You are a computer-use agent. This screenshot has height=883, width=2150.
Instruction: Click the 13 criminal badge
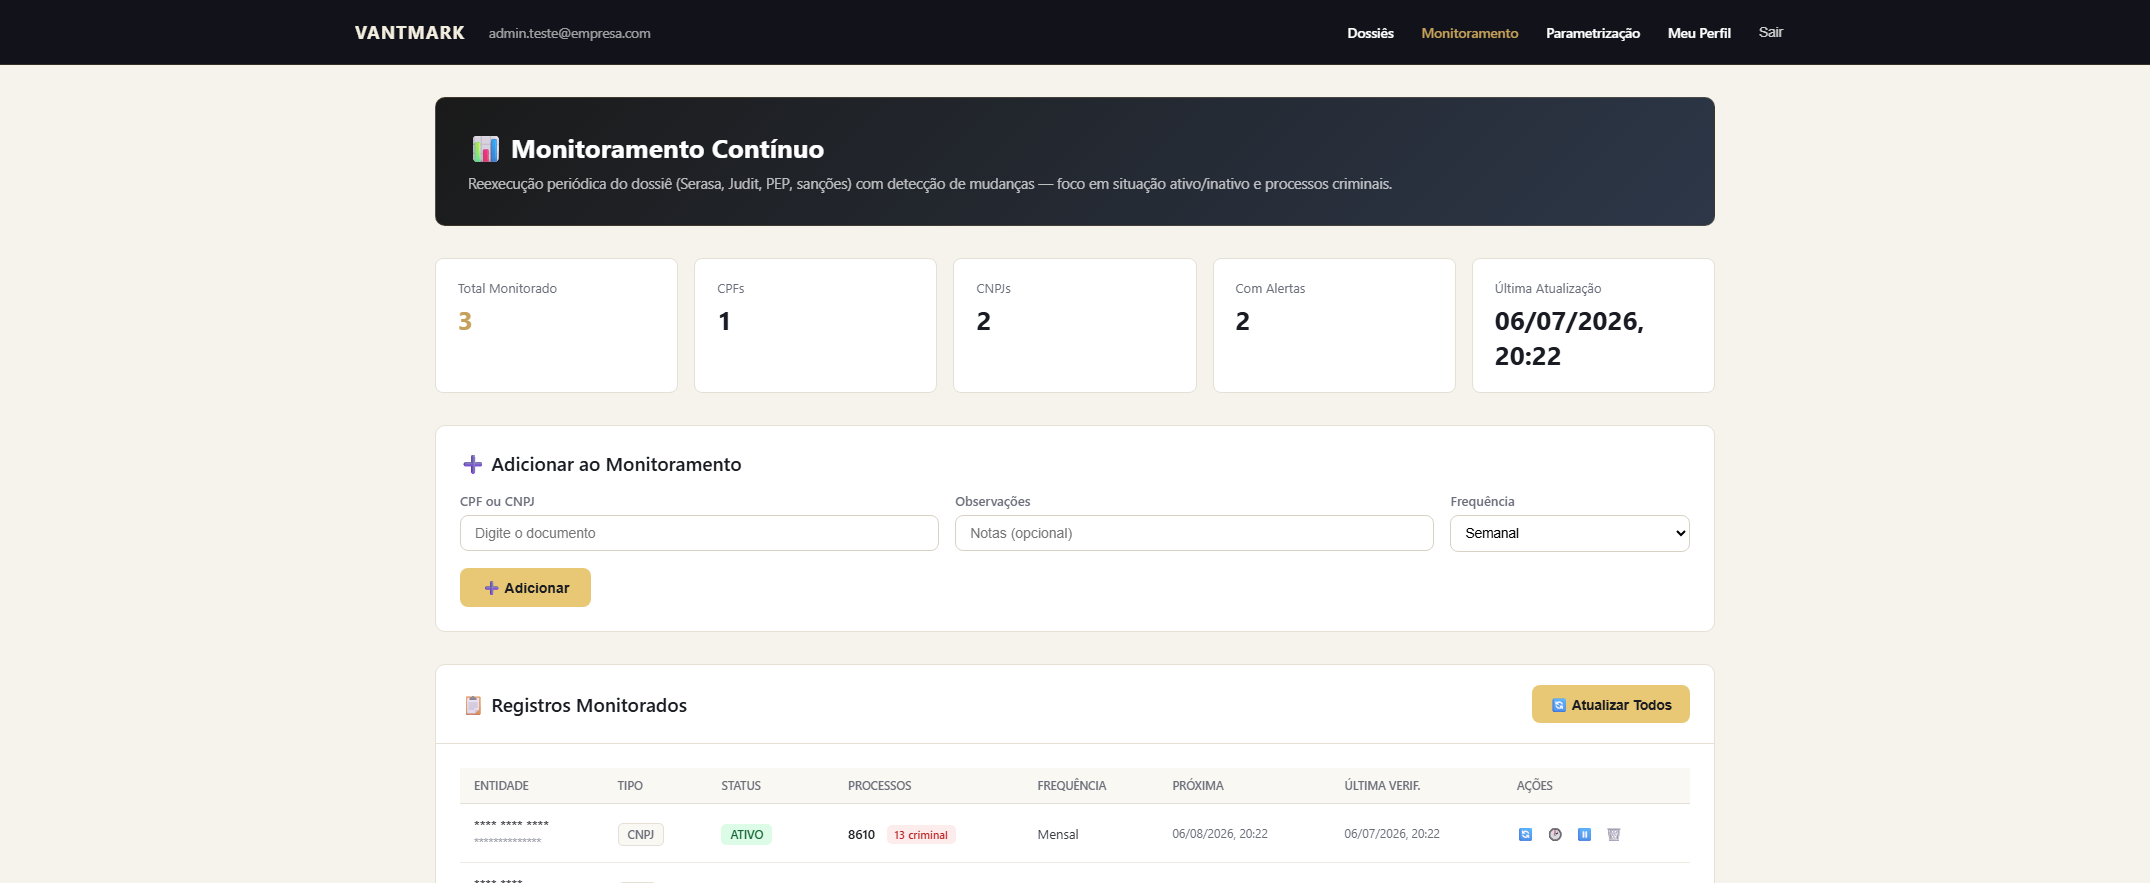click(921, 834)
